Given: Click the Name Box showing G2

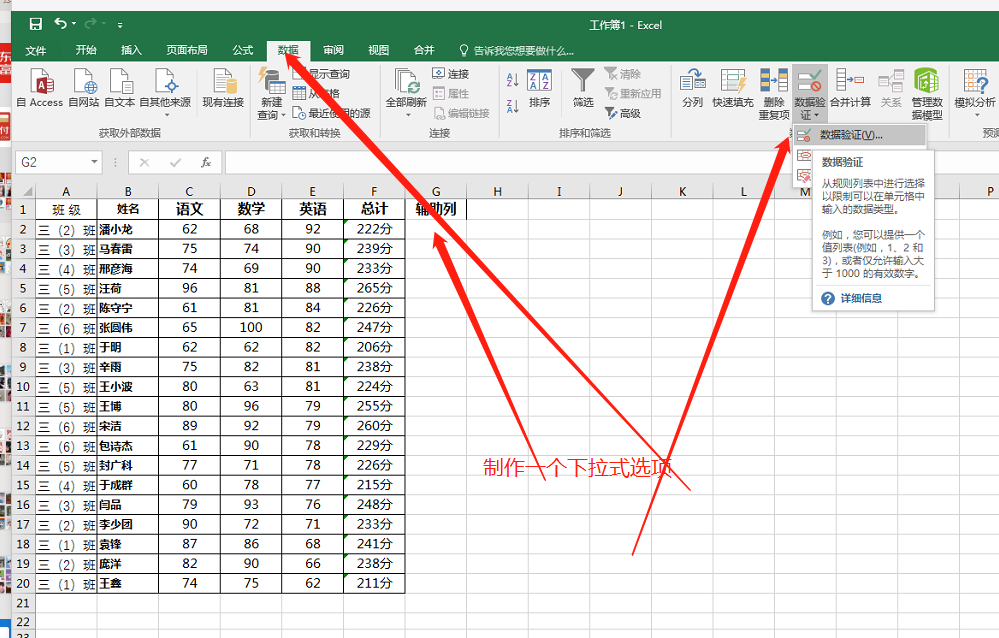Looking at the screenshot, I should click(52, 163).
